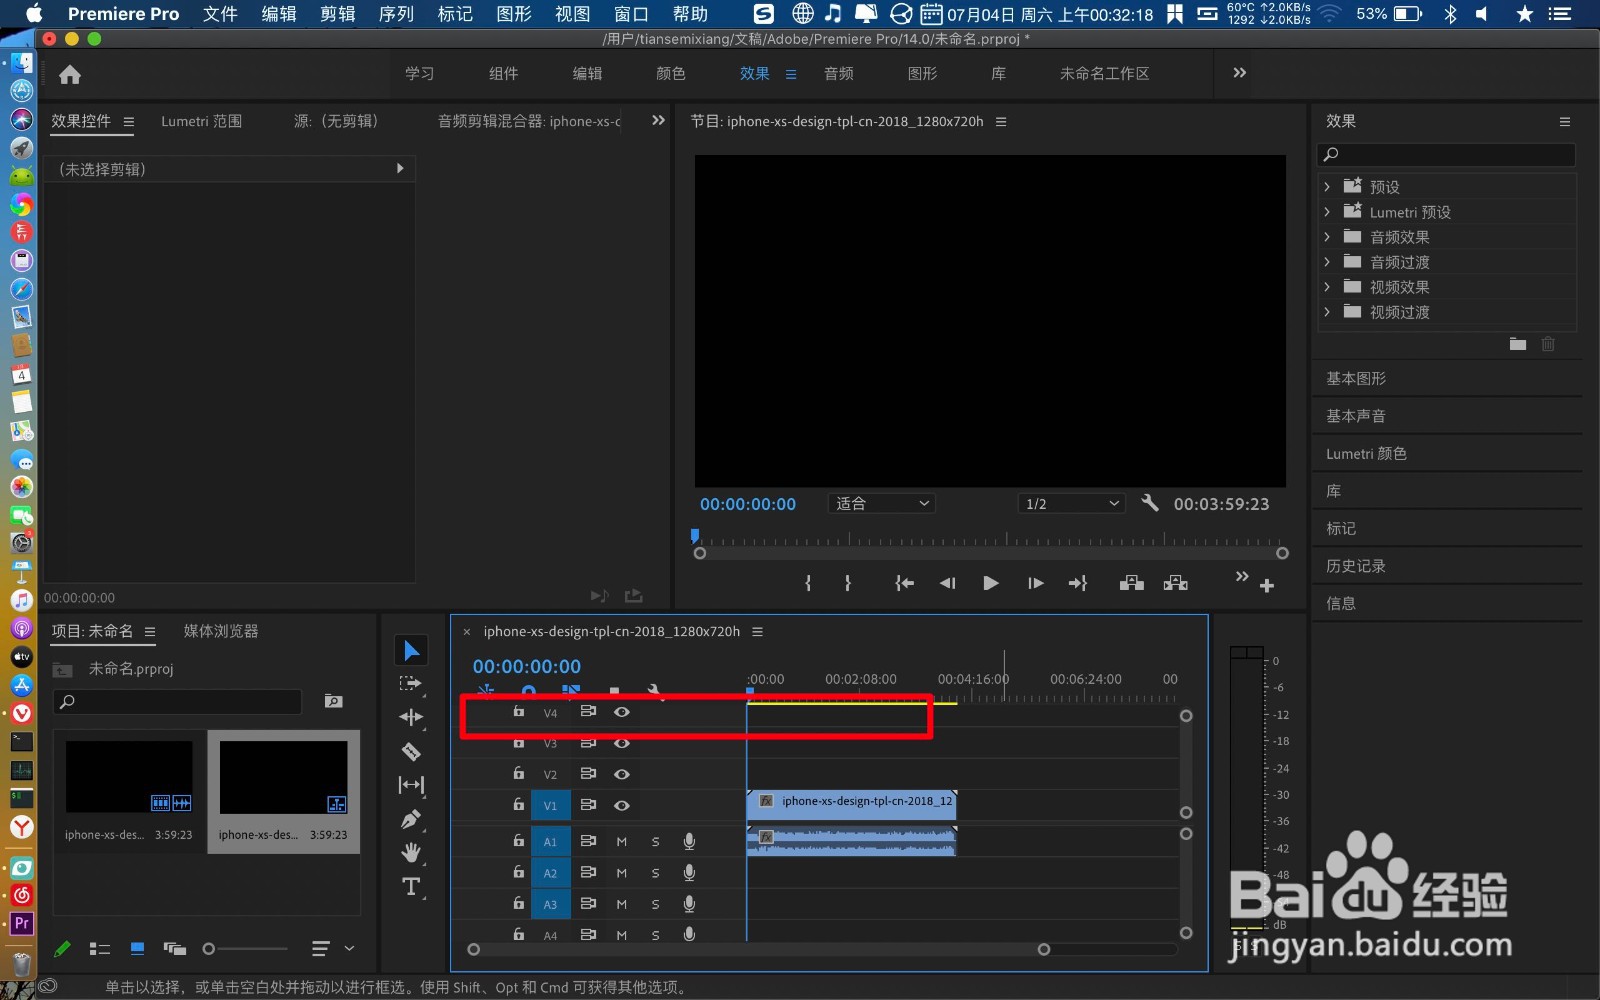This screenshot has height=1000, width=1600.
Task: Toggle lock on A1 track
Action: (x=518, y=841)
